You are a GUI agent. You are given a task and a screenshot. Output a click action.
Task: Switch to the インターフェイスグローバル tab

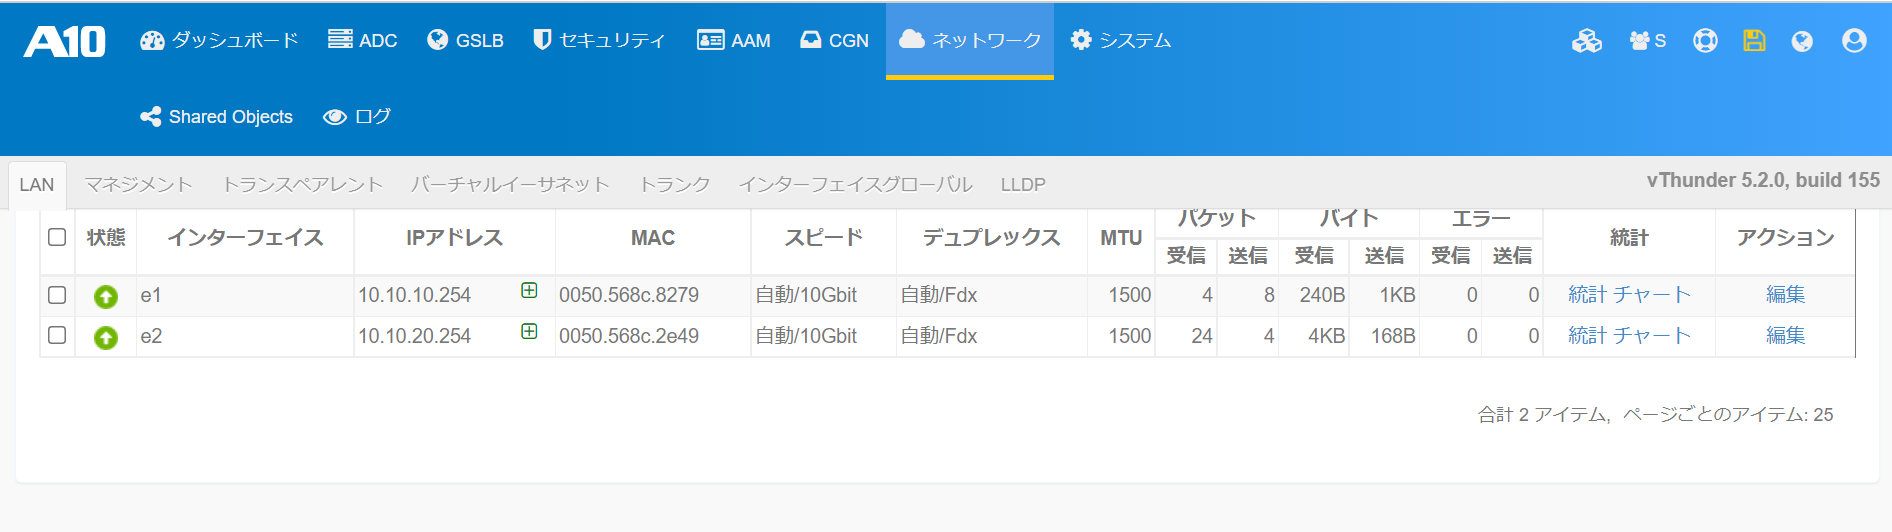[855, 185]
